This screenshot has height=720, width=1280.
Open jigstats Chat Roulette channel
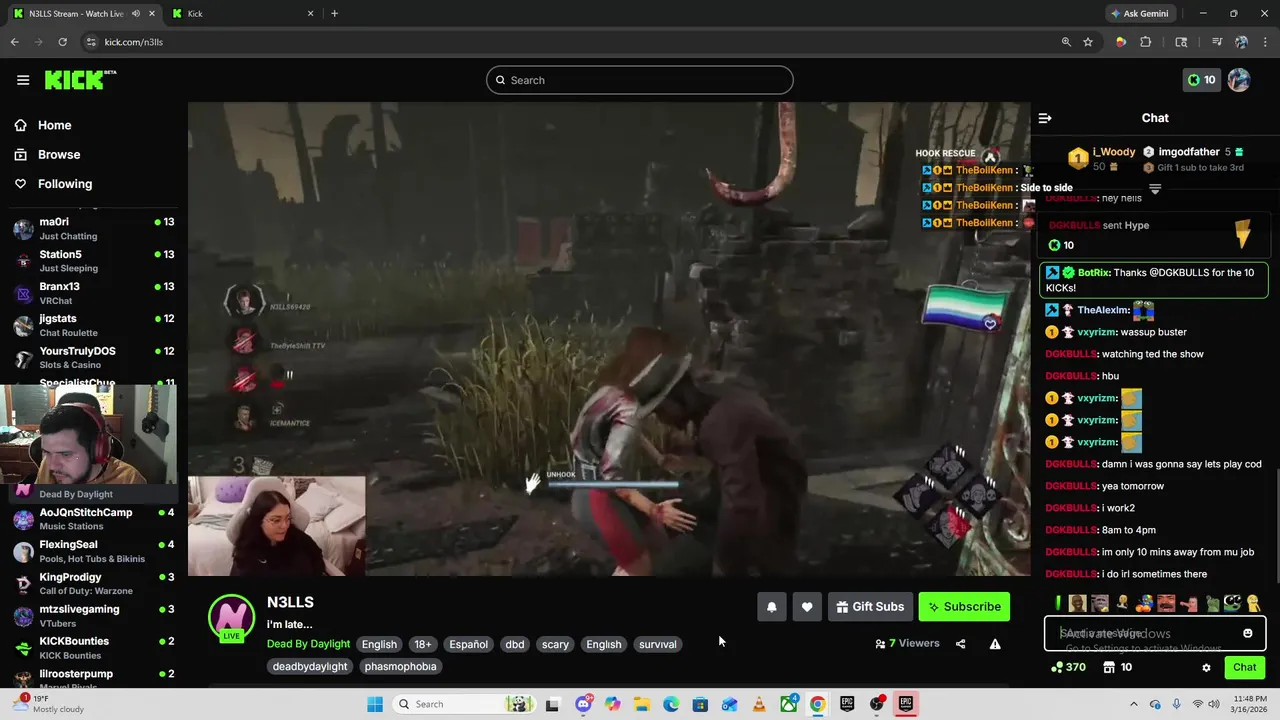click(93, 324)
